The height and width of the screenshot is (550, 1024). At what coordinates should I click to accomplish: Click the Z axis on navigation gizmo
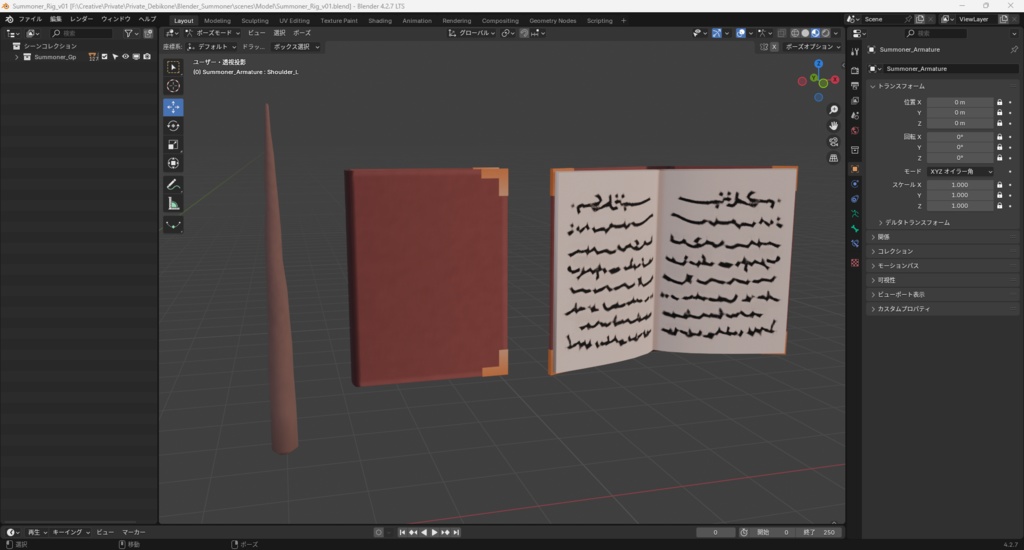(818, 64)
